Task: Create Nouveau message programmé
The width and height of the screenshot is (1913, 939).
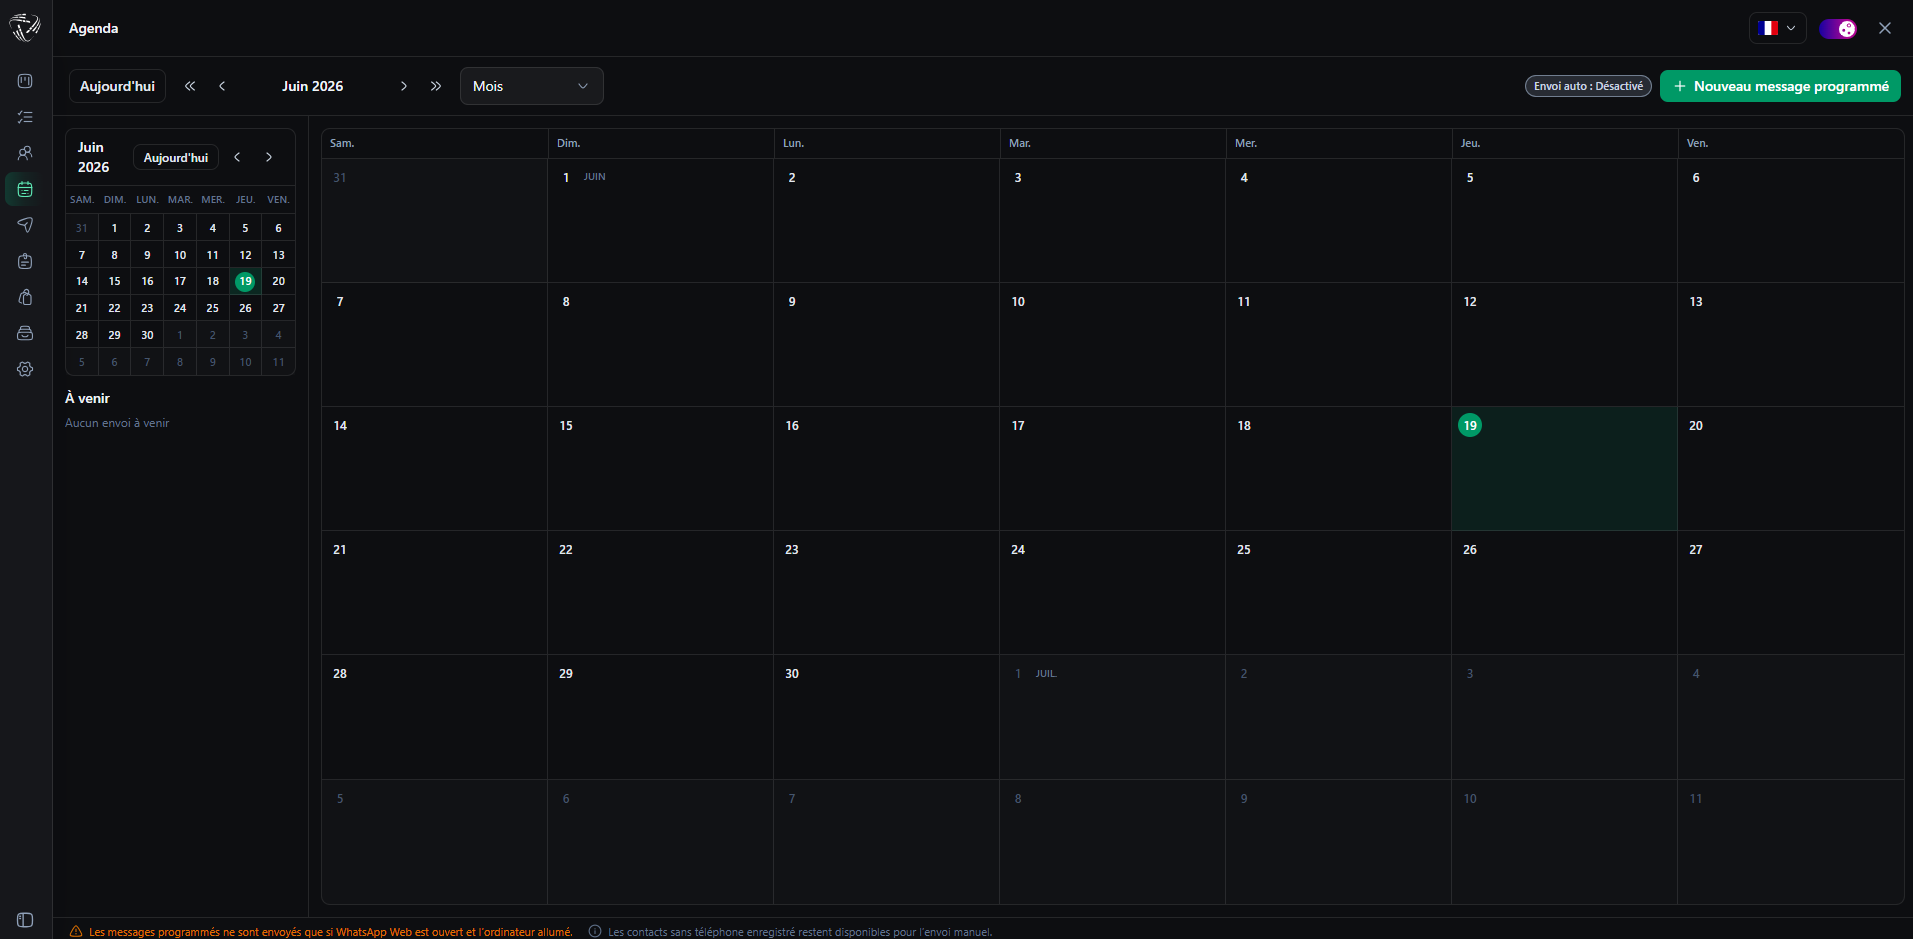Action: coord(1780,86)
